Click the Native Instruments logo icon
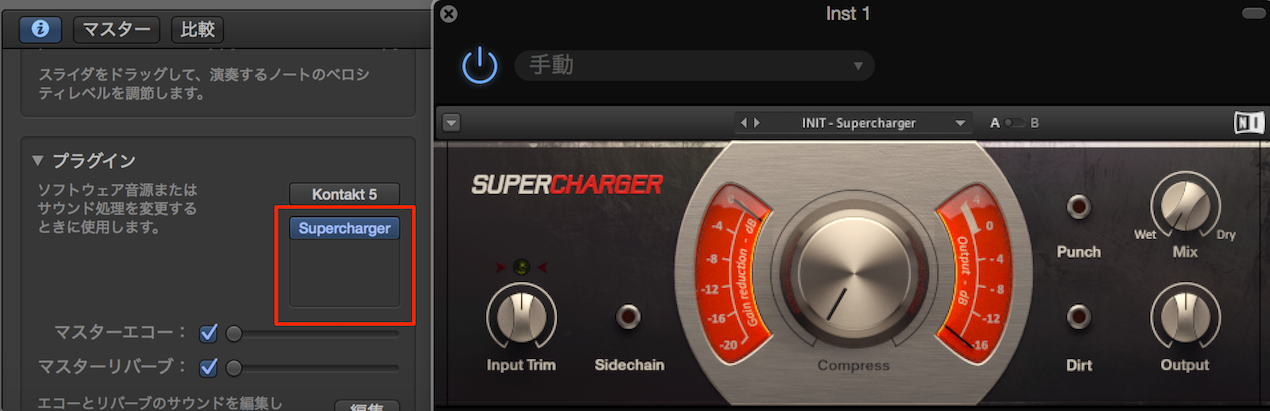Viewport: 1270px width, 411px height. point(1248,123)
